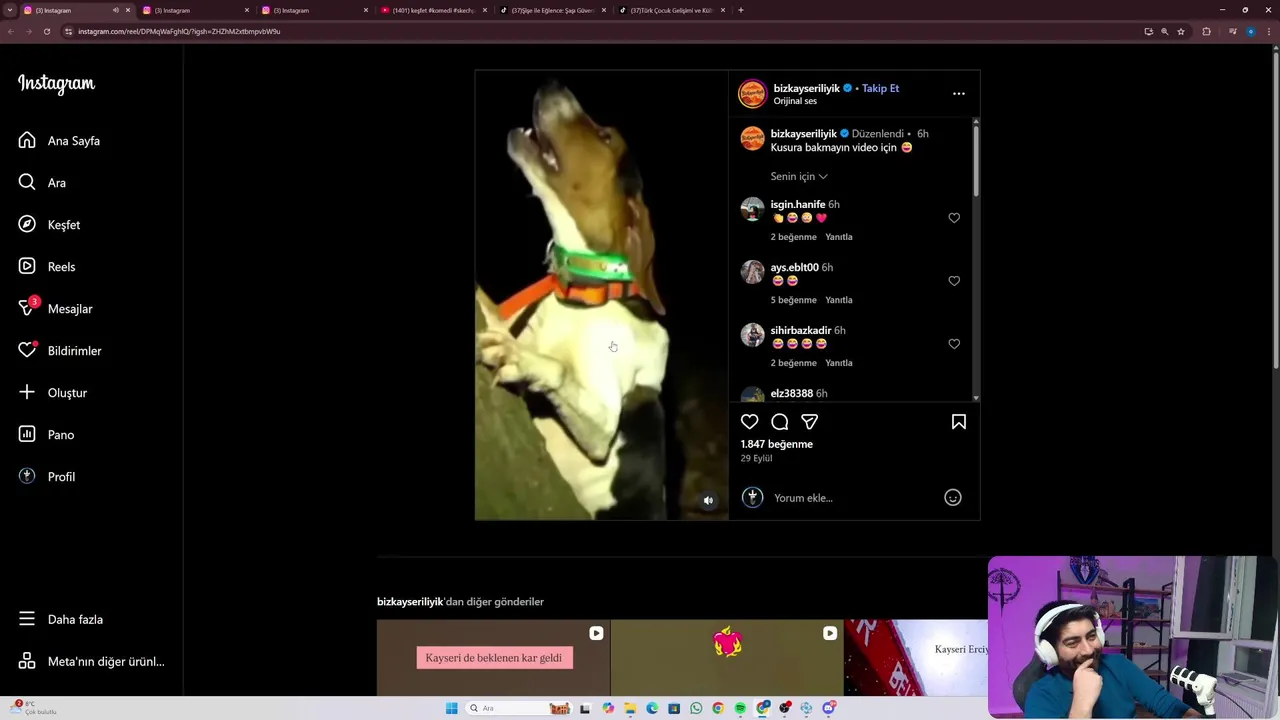View the 5 beğenme on ays.eblt00's comment
This screenshot has width=1280, height=720.
[x=794, y=300]
